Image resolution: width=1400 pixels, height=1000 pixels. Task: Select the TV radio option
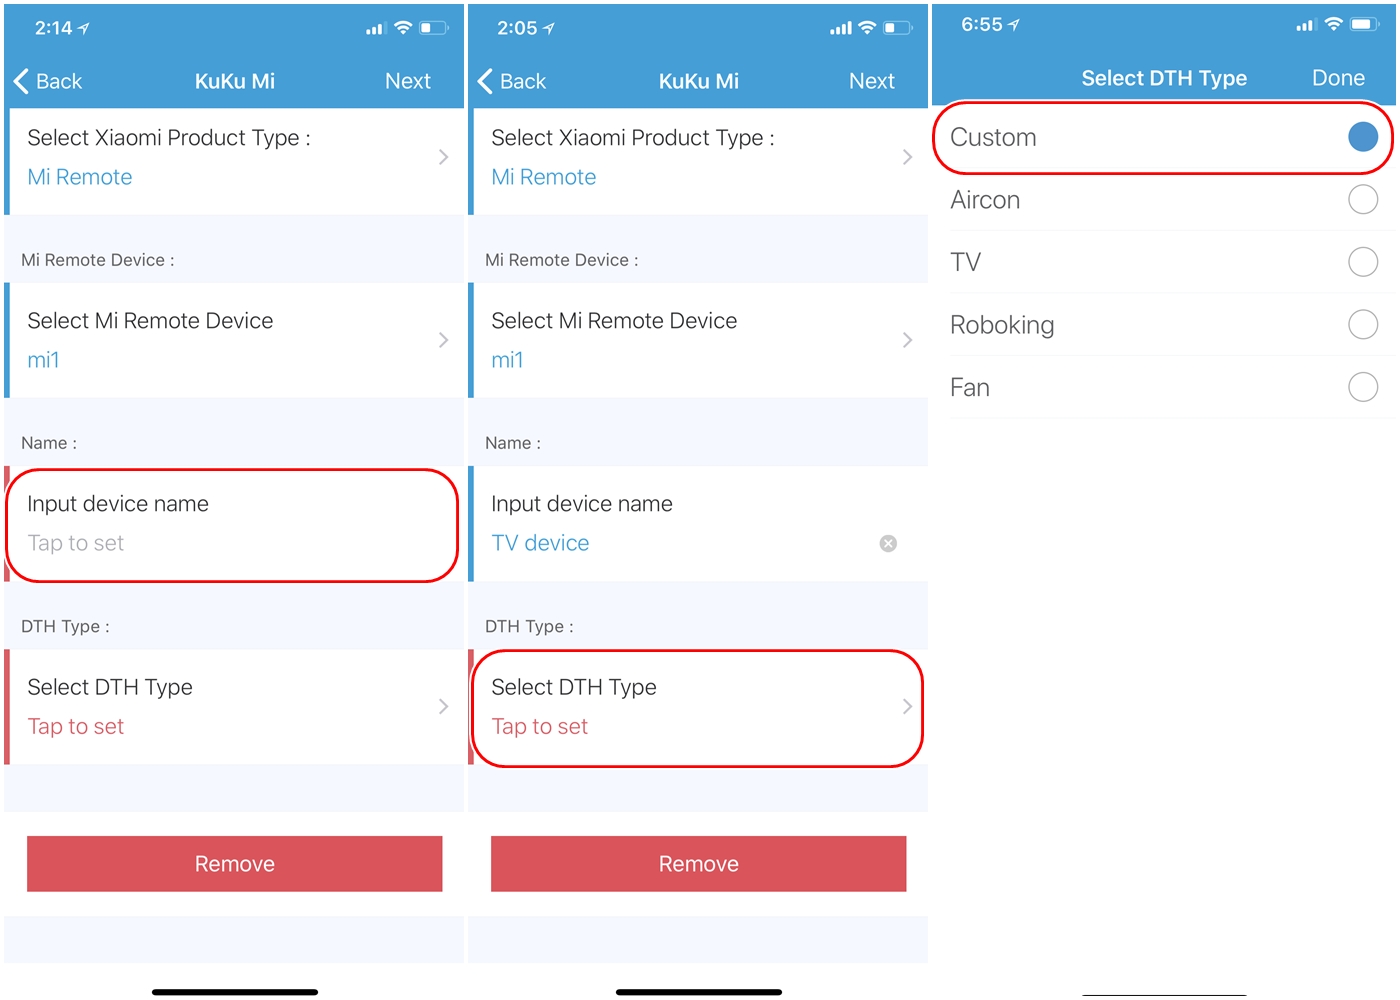[x=1363, y=262]
